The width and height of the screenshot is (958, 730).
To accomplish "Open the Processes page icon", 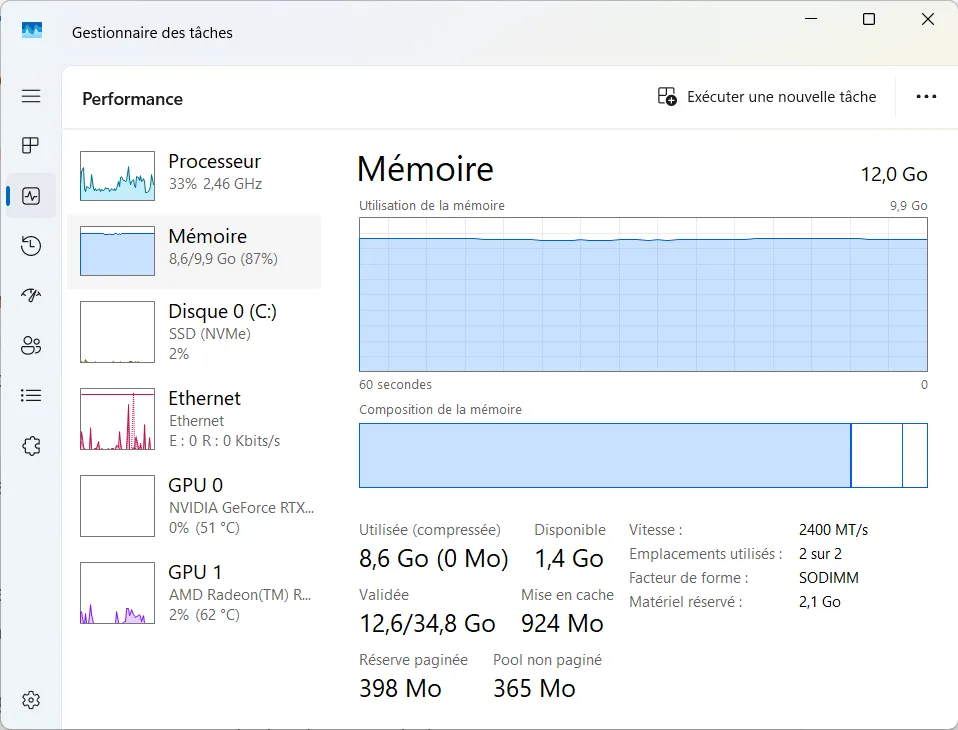I will [x=31, y=145].
